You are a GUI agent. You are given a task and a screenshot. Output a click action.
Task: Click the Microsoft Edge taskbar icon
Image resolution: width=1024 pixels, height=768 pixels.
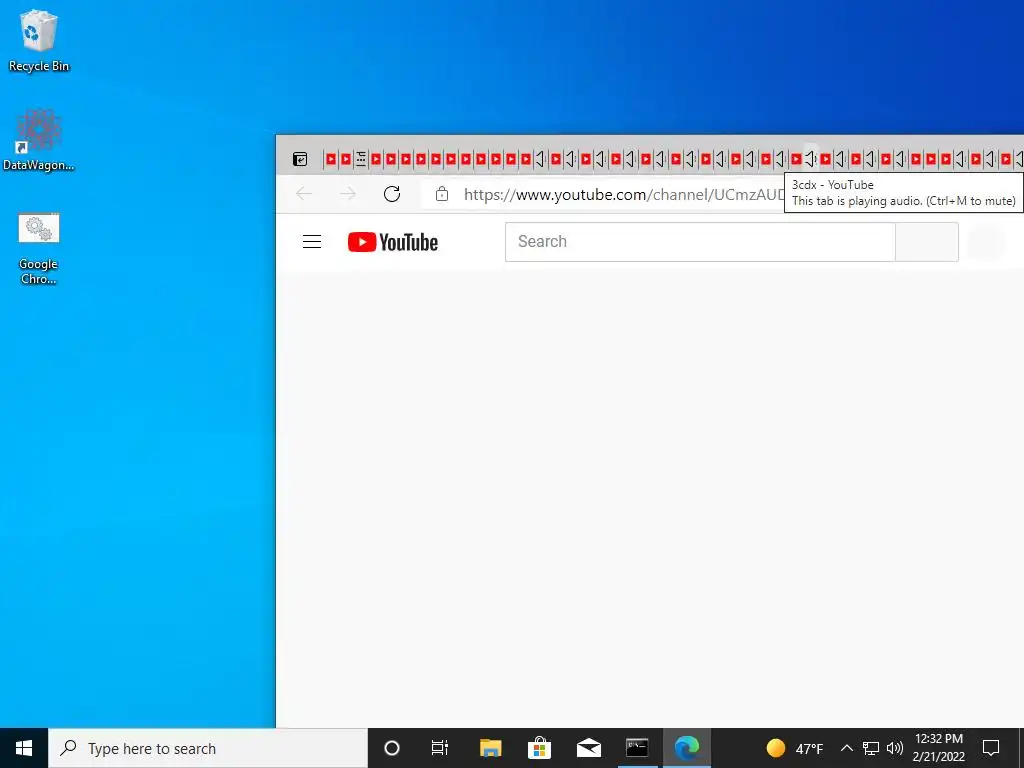(686, 748)
